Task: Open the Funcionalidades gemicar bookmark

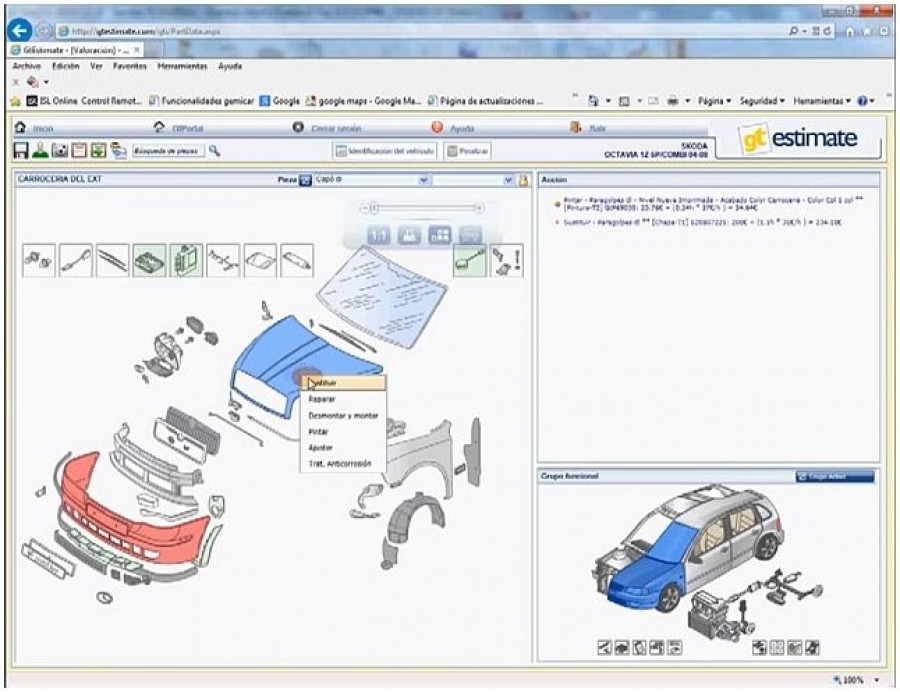Action: click(x=201, y=101)
